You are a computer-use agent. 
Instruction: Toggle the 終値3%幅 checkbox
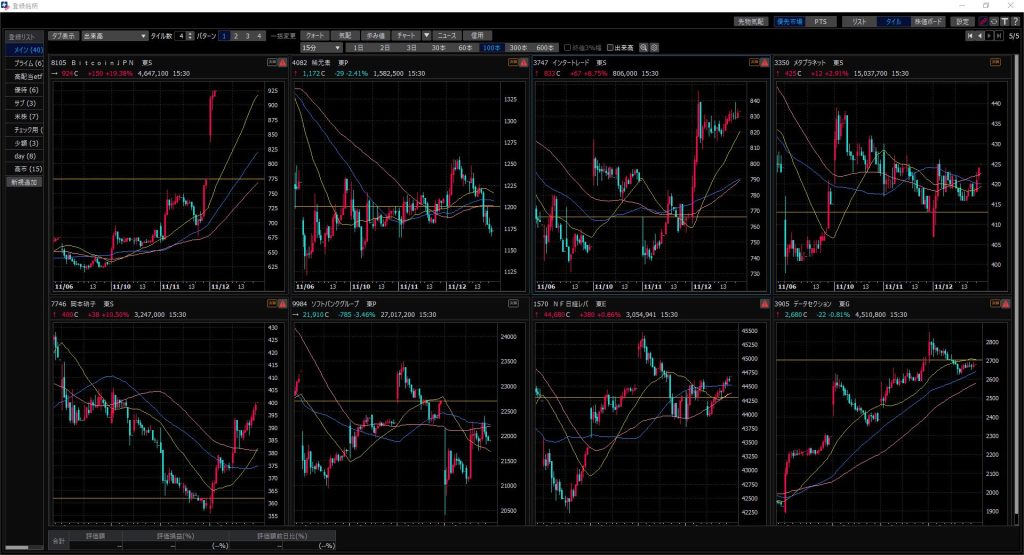(x=566, y=47)
